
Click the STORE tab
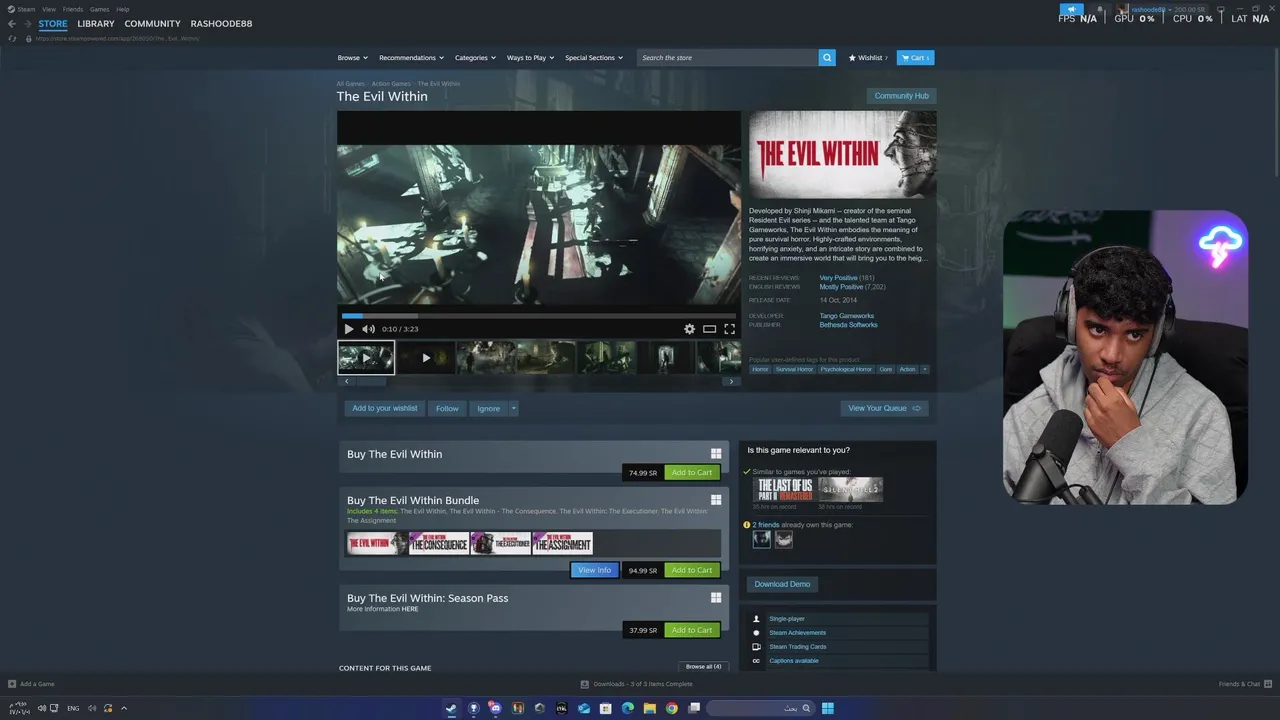[53, 24]
